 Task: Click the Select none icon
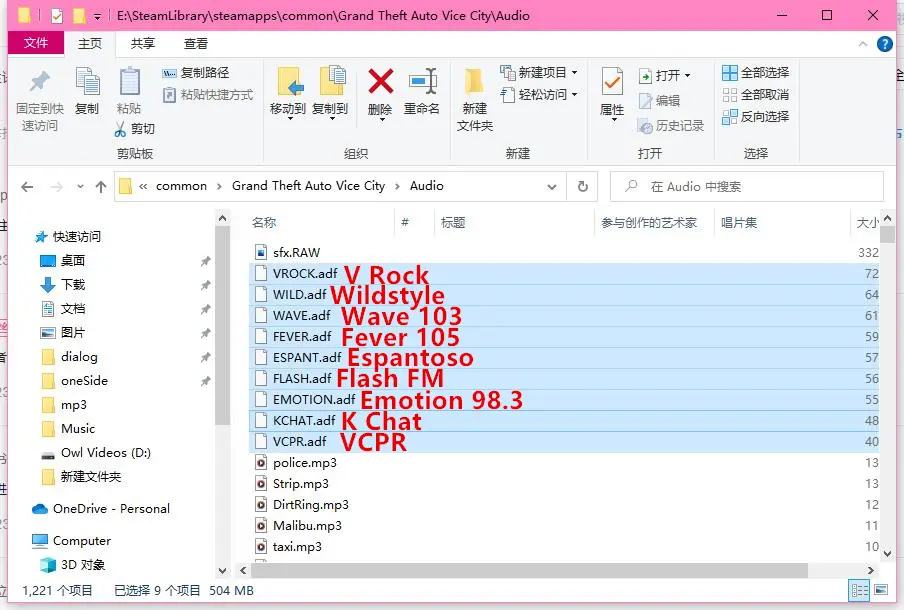tap(729, 95)
